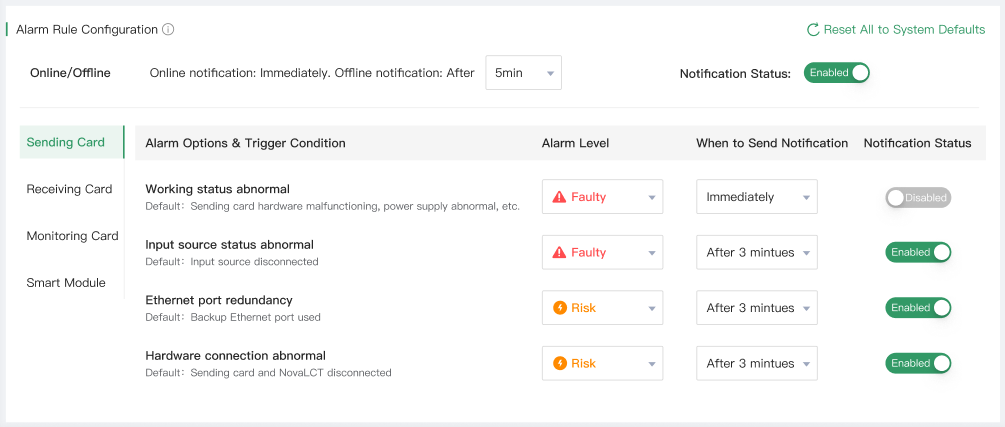Switch to the Monitoring Card tab
Viewport: 1005px width, 427px height.
(x=72, y=236)
